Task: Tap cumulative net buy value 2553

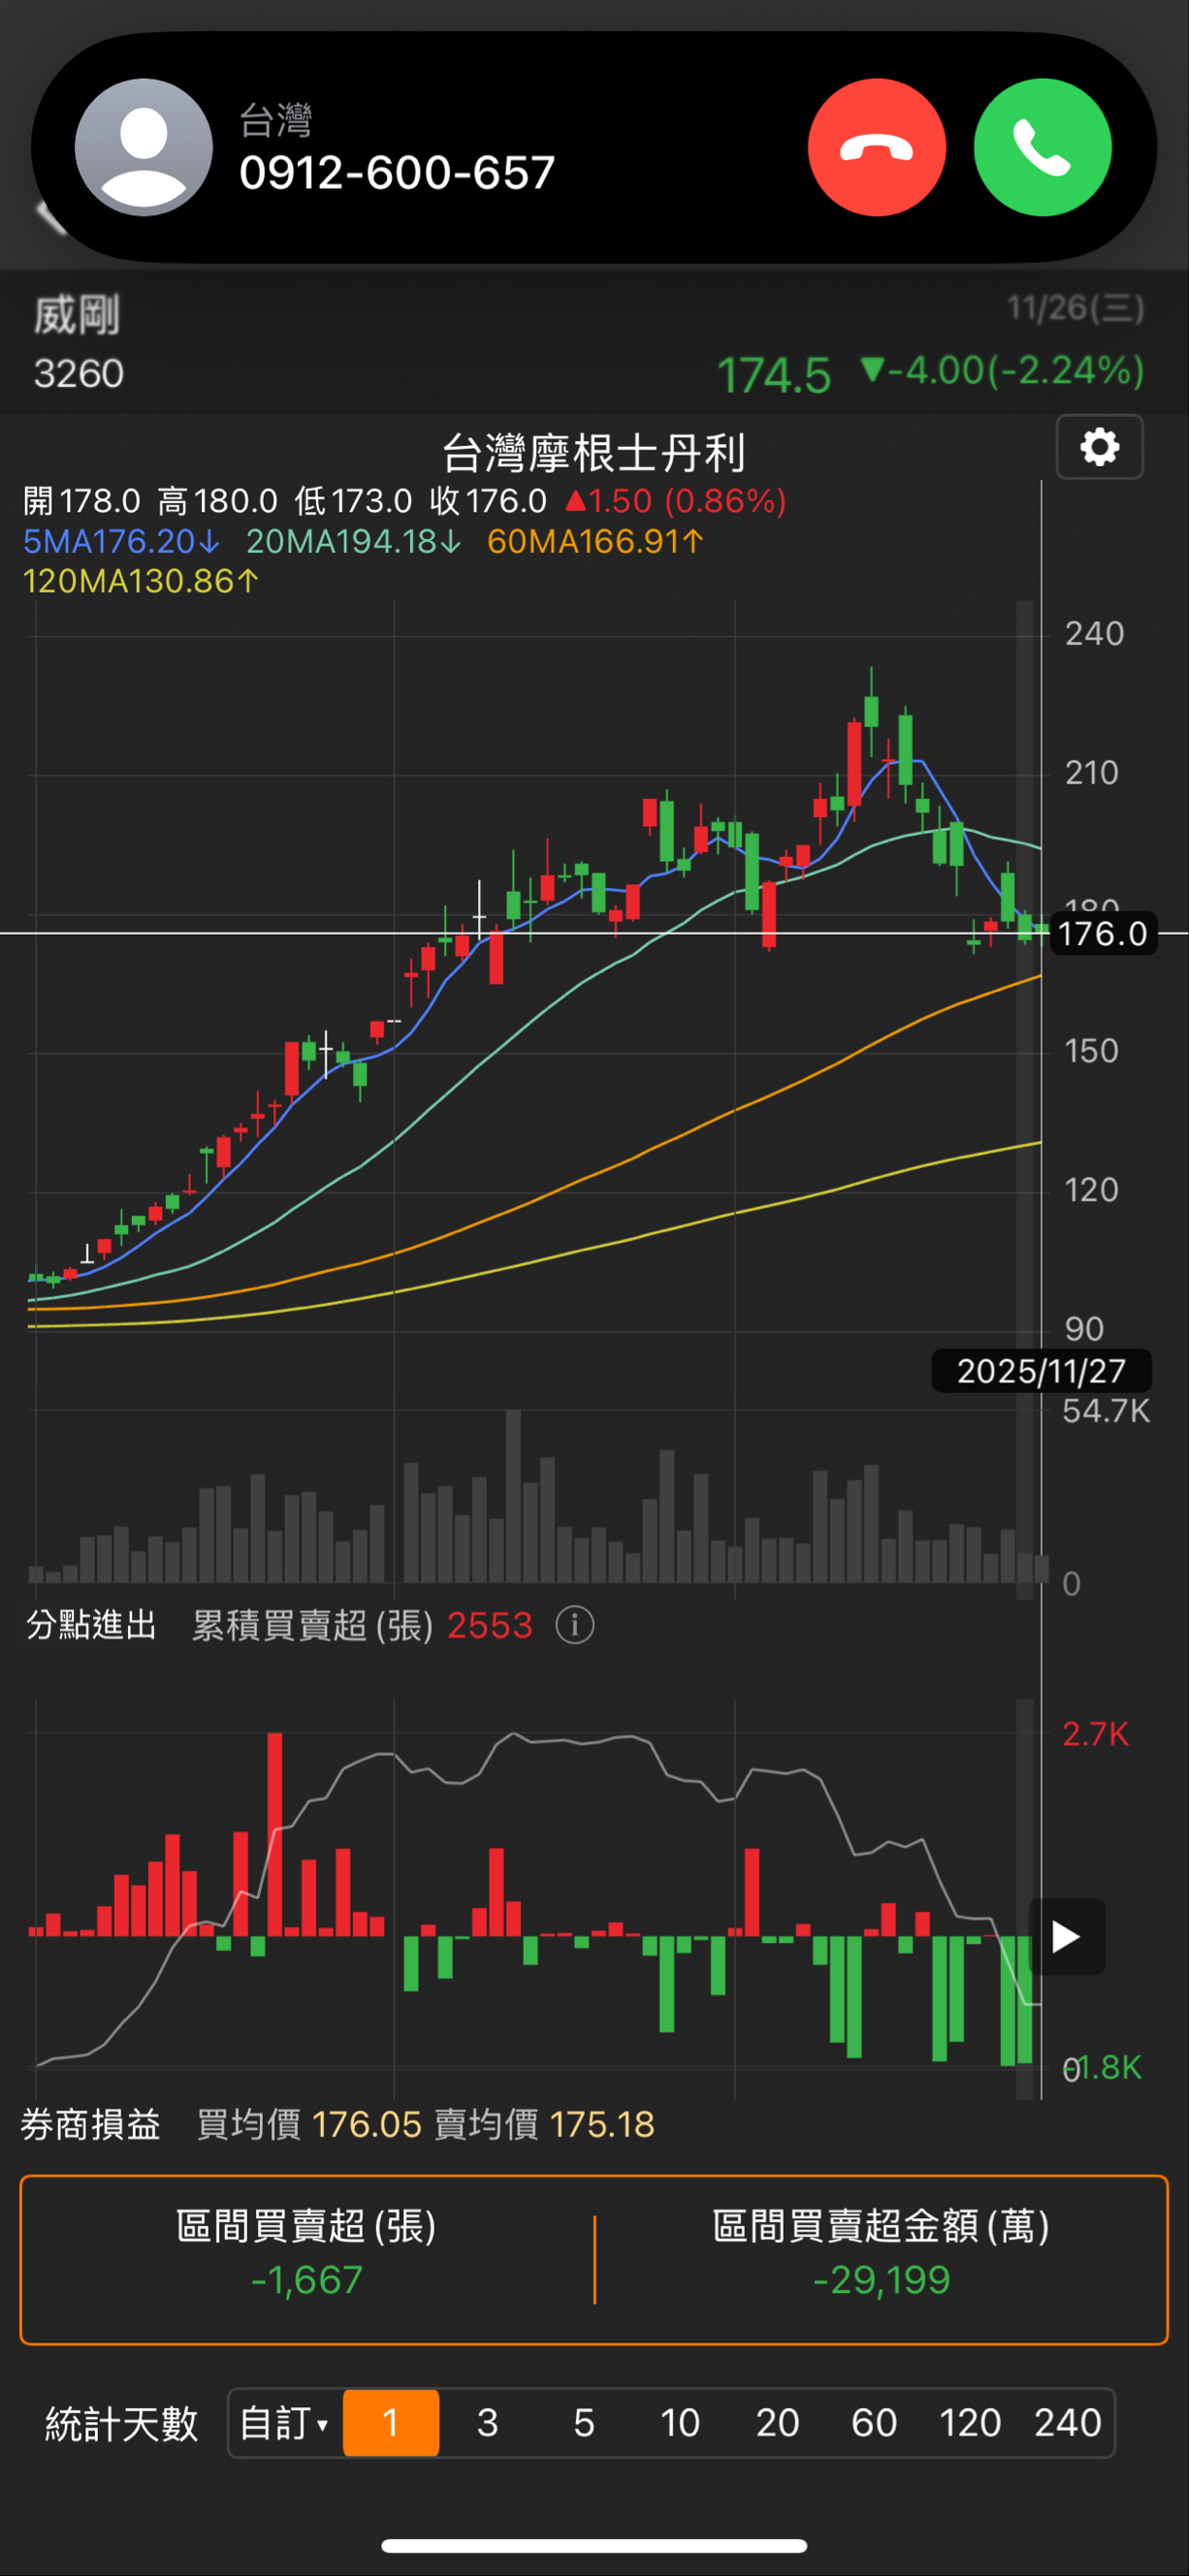Action: coord(490,1625)
